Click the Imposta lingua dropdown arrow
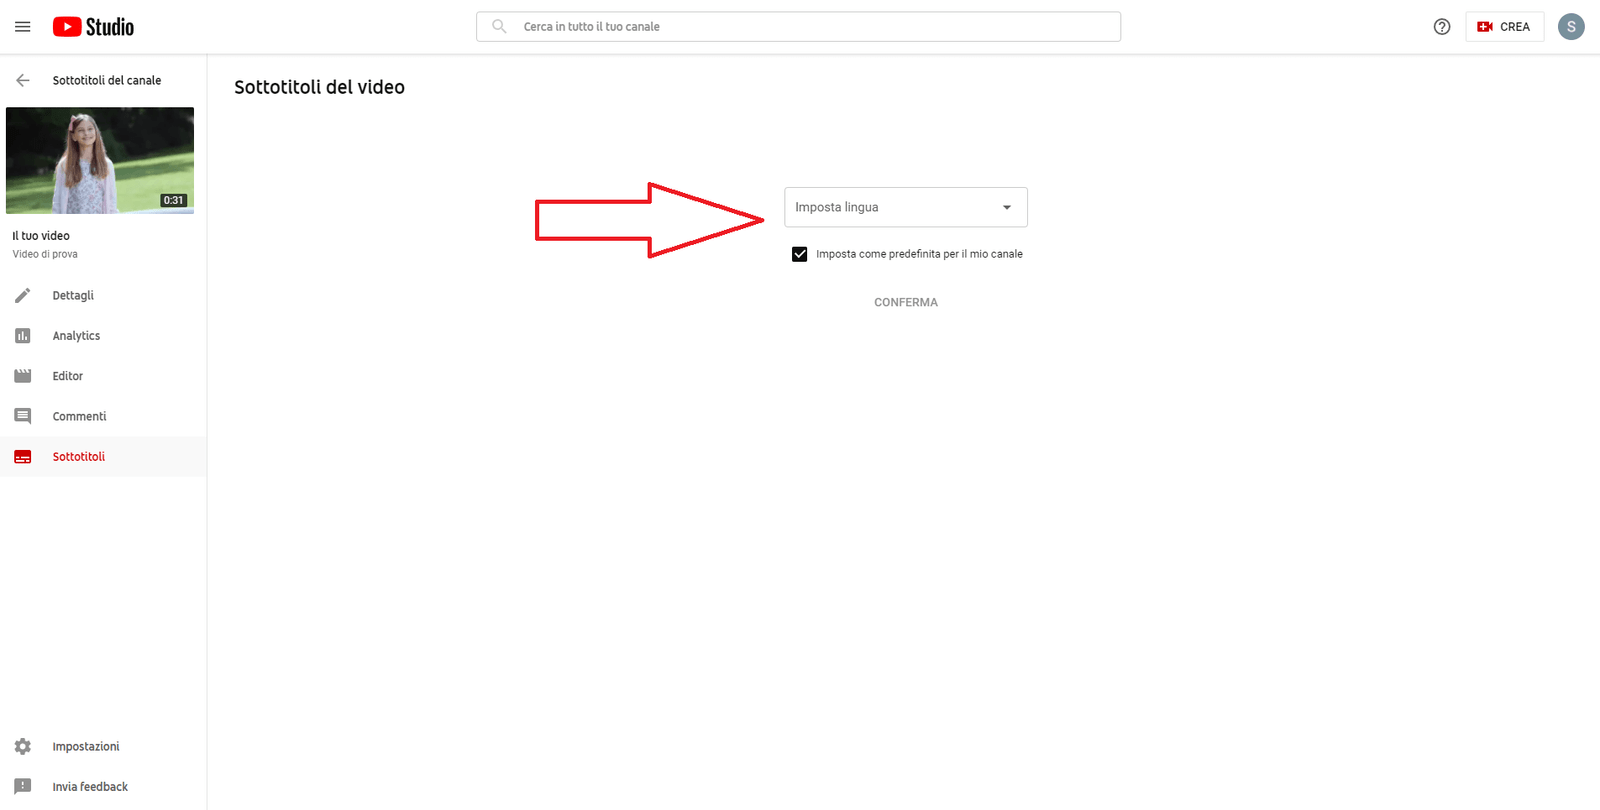 pyautogui.click(x=1007, y=207)
